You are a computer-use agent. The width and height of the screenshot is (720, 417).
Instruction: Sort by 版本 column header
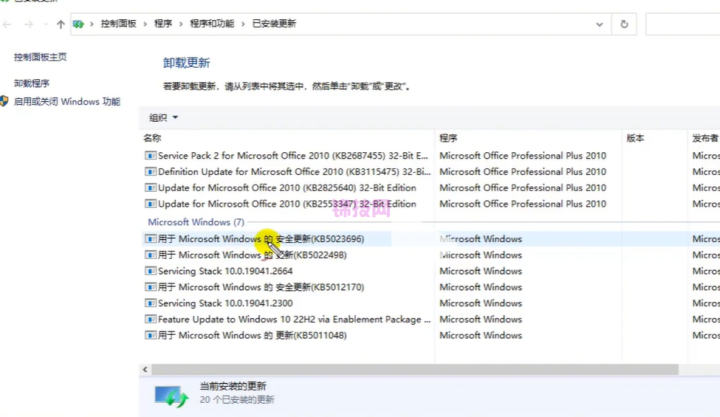(636, 138)
